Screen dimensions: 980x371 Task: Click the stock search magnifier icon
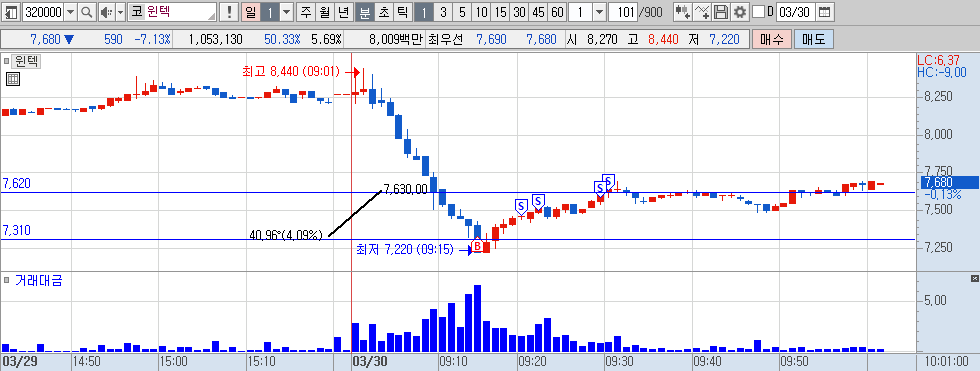point(86,12)
